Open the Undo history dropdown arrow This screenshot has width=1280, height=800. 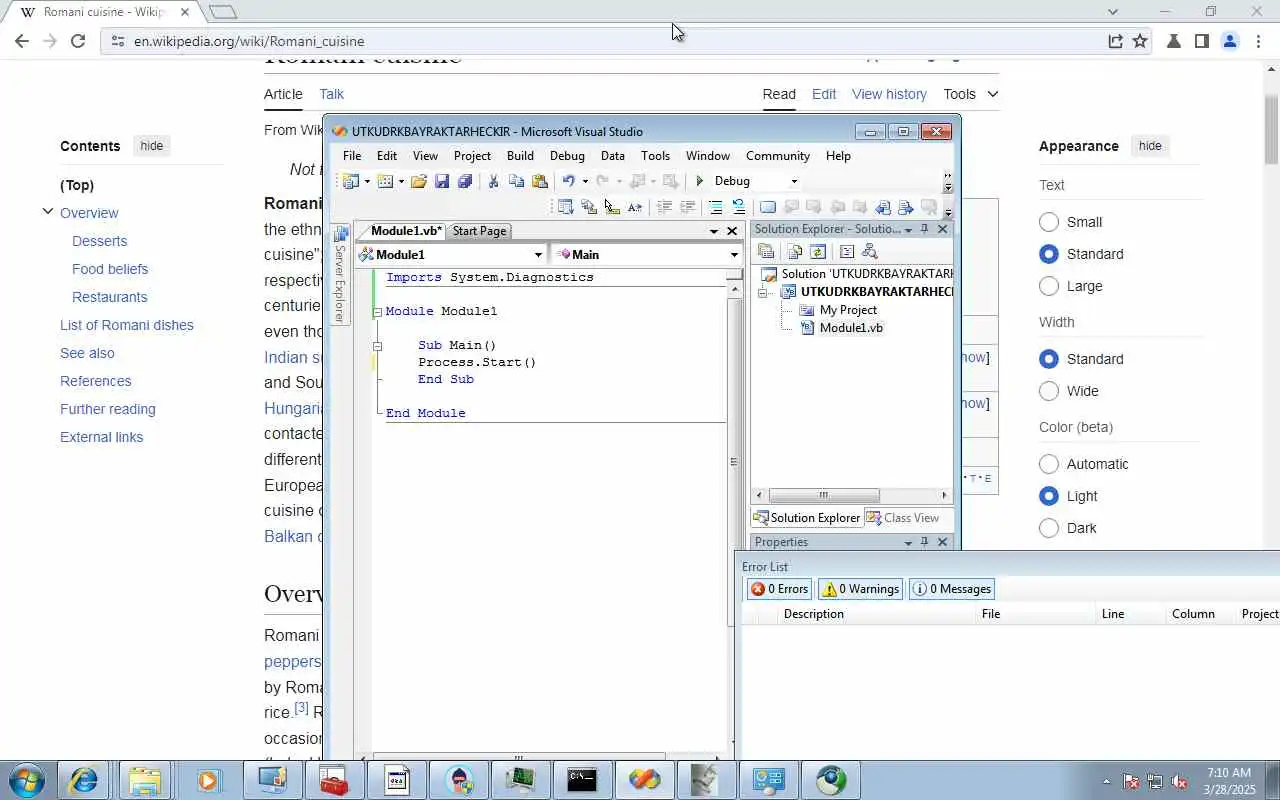tap(585, 181)
